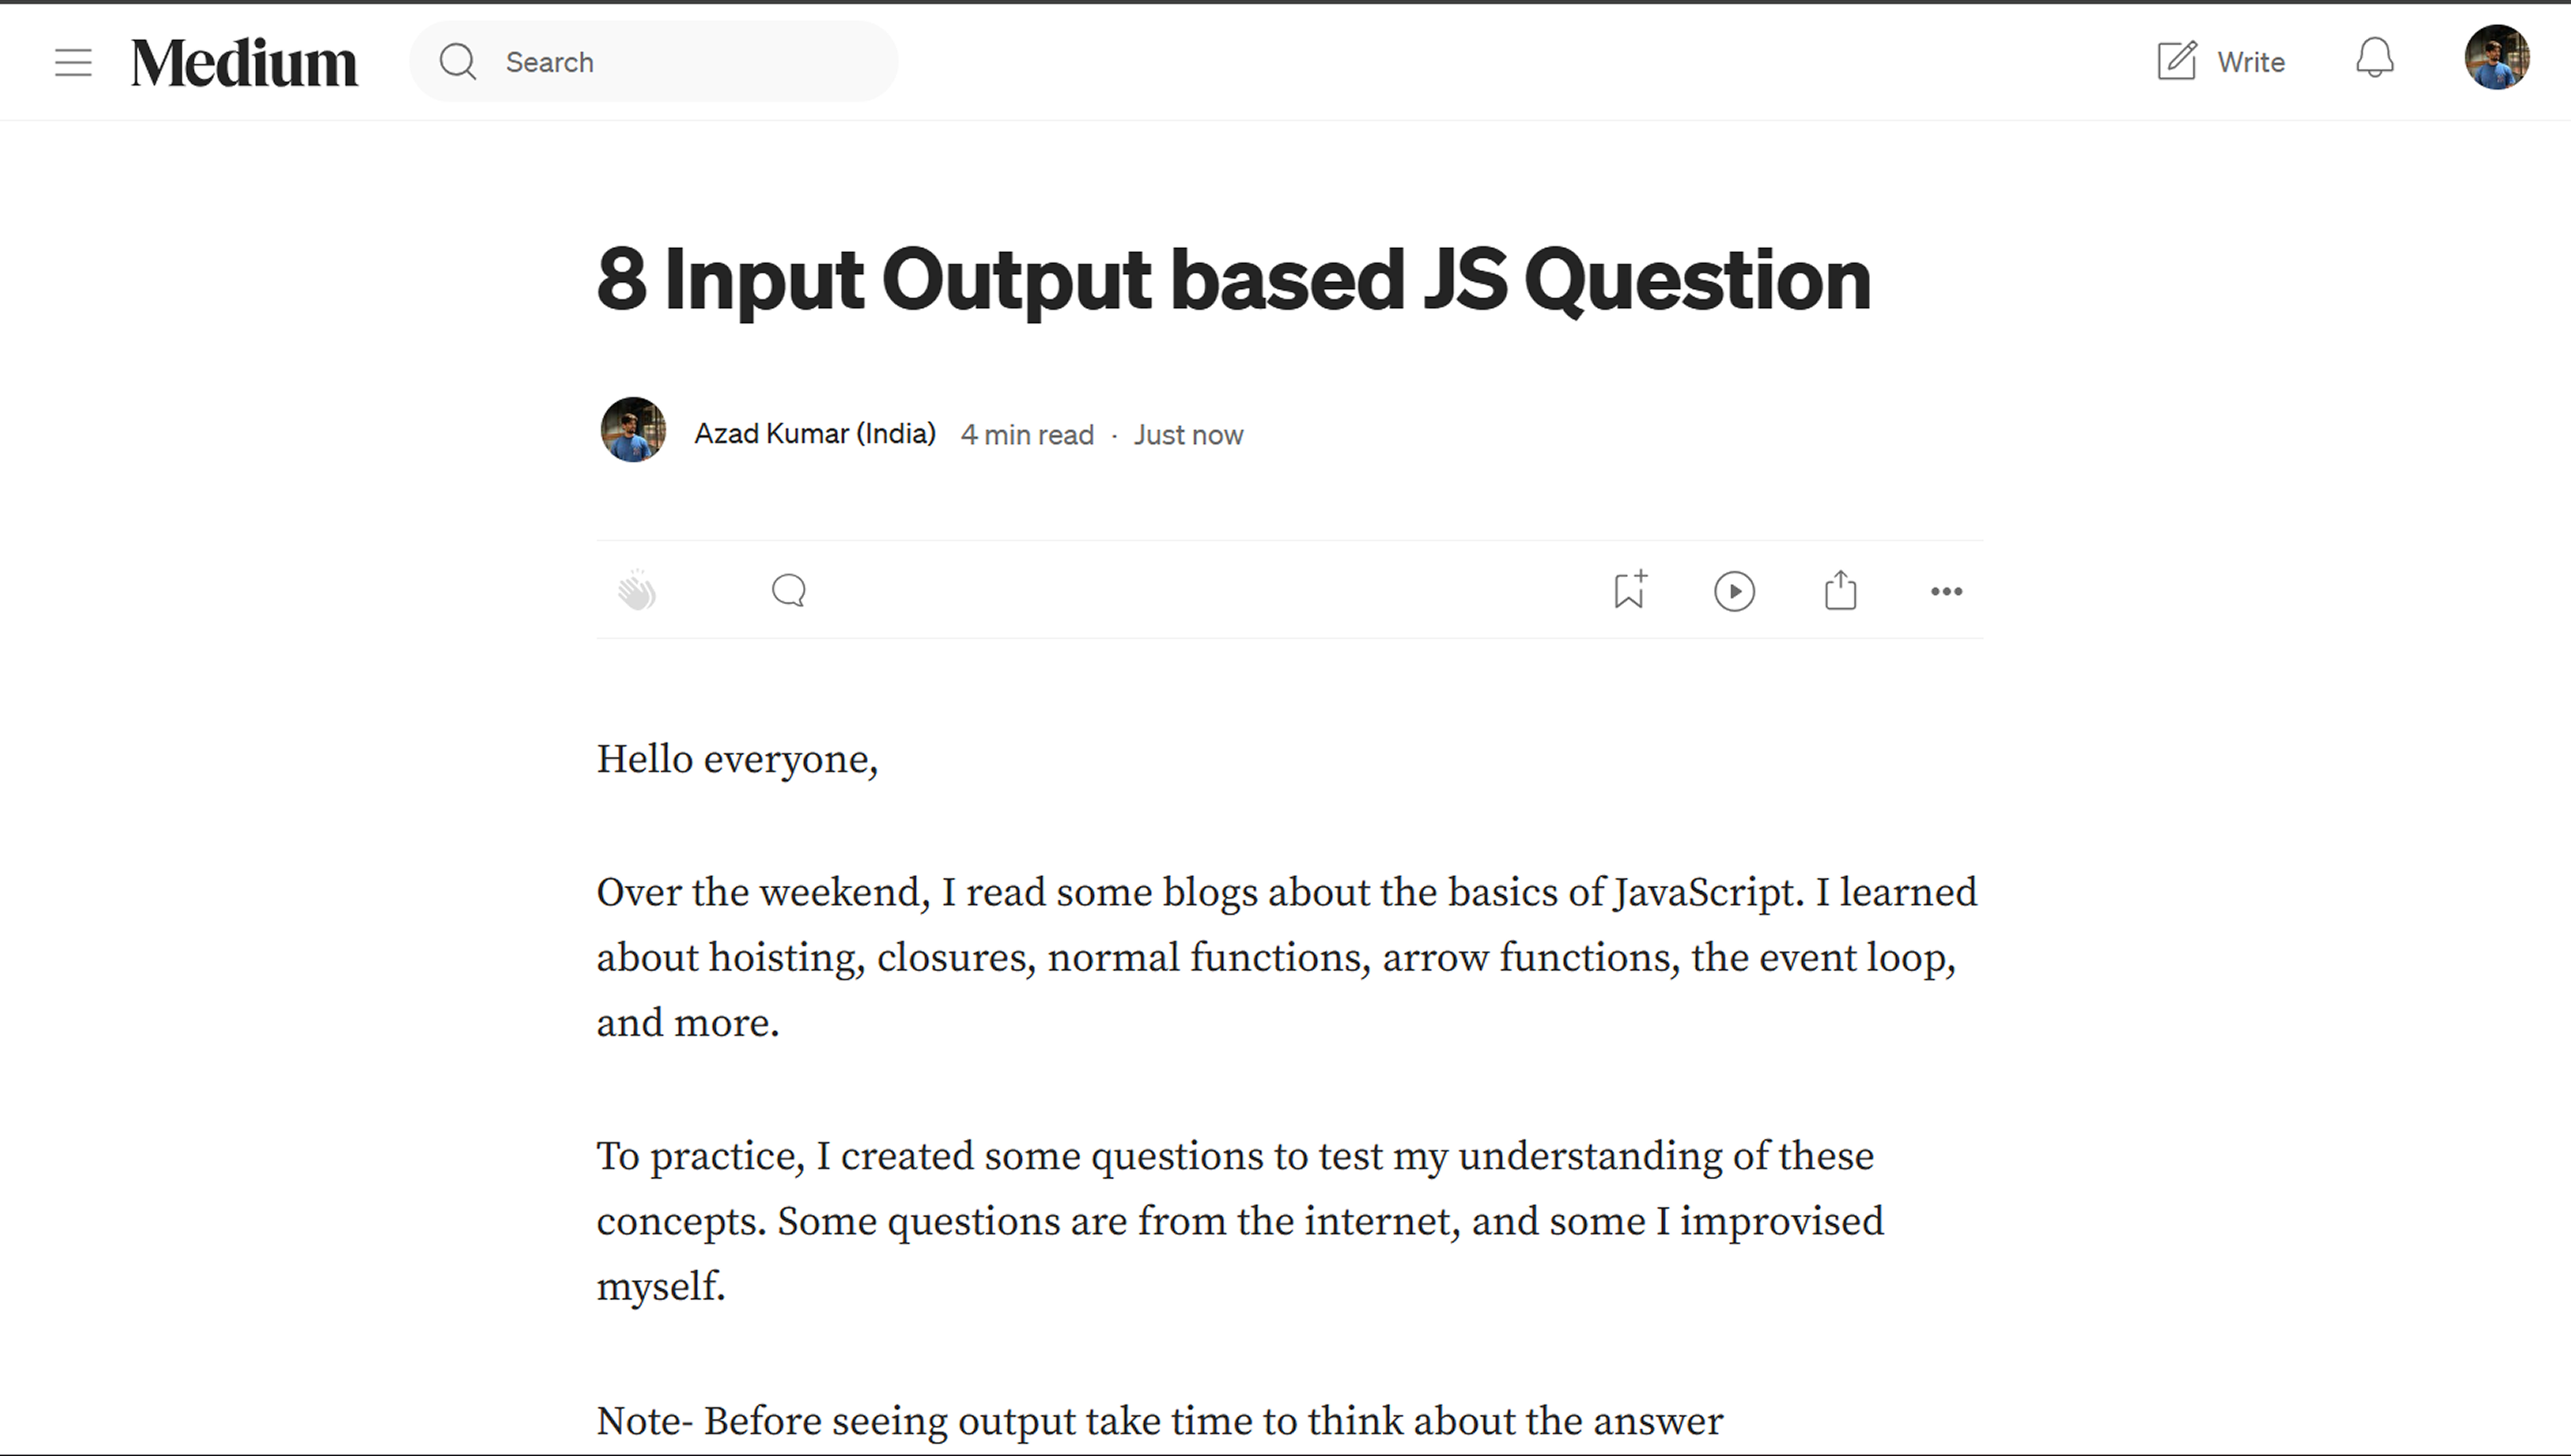Click the 'Just now' publish time

[1188, 435]
